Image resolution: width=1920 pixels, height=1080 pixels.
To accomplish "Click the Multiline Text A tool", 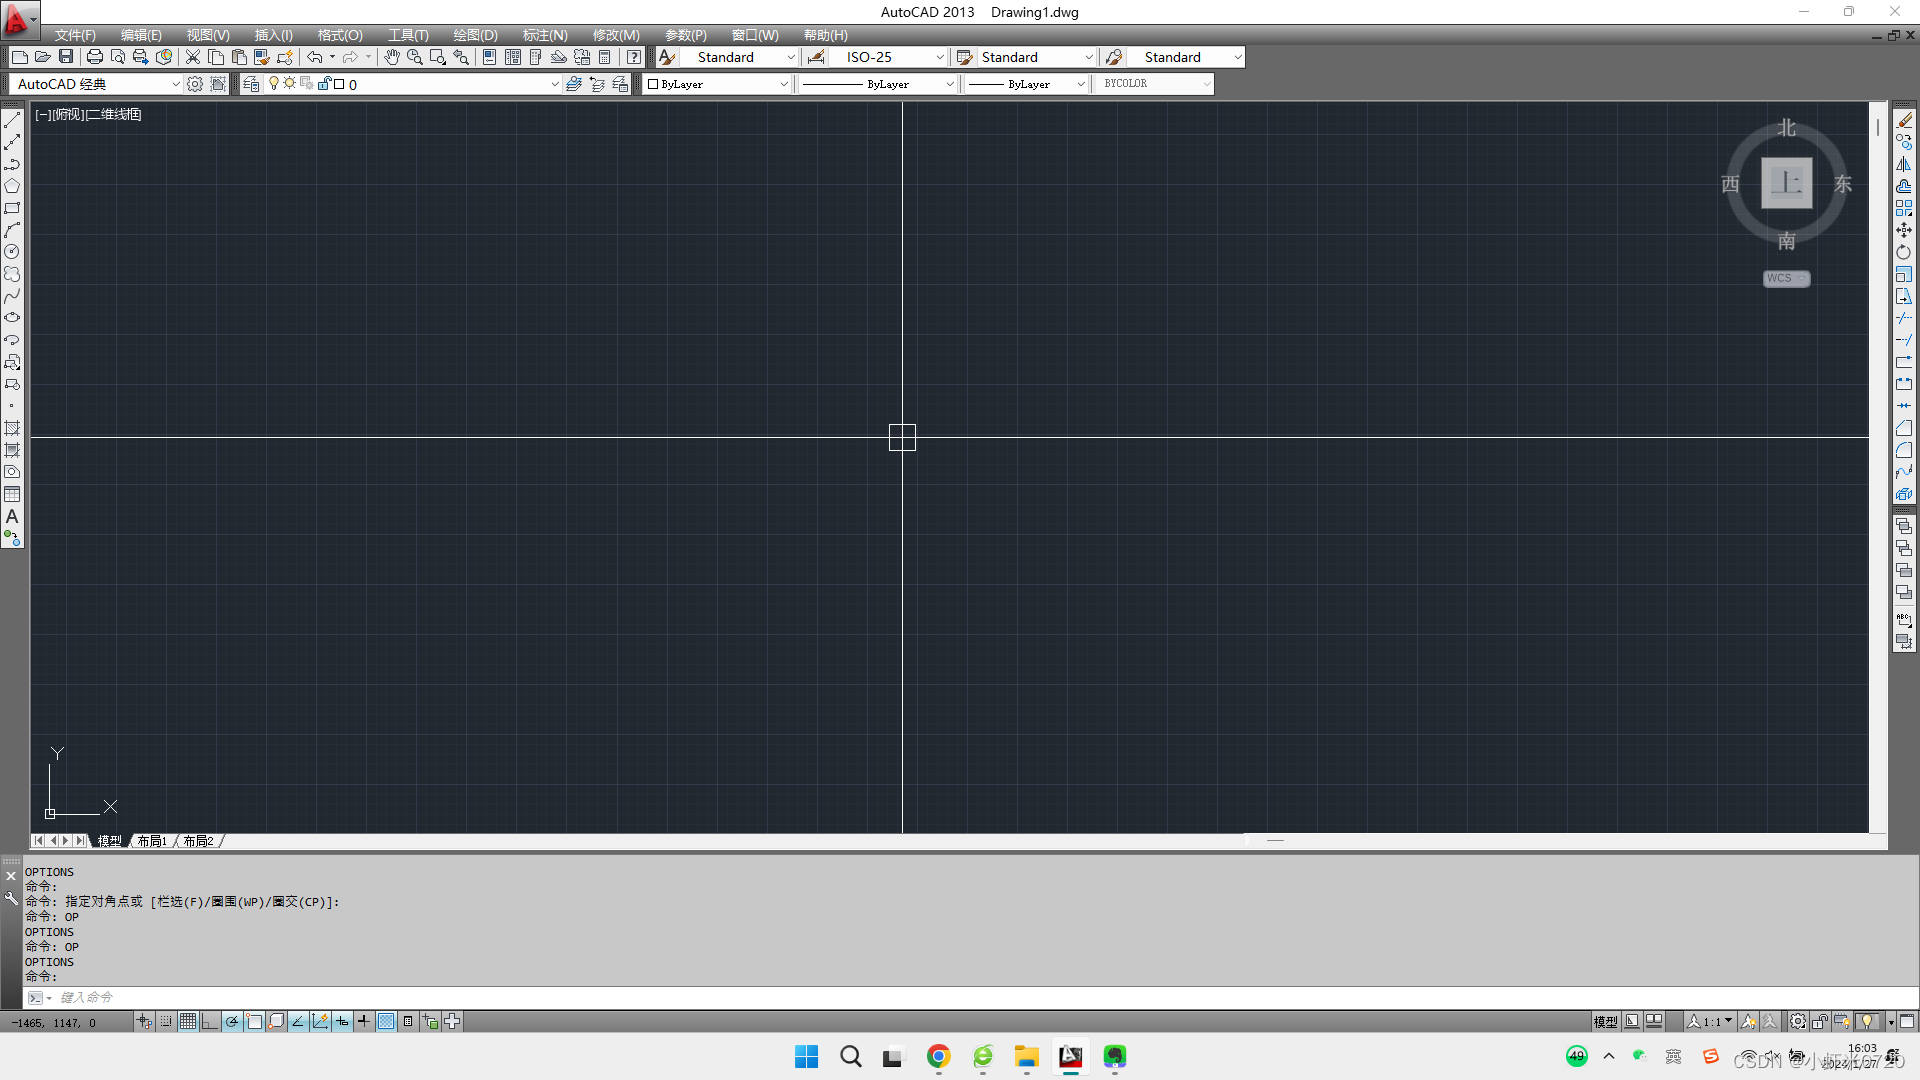I will pyautogui.click(x=12, y=517).
